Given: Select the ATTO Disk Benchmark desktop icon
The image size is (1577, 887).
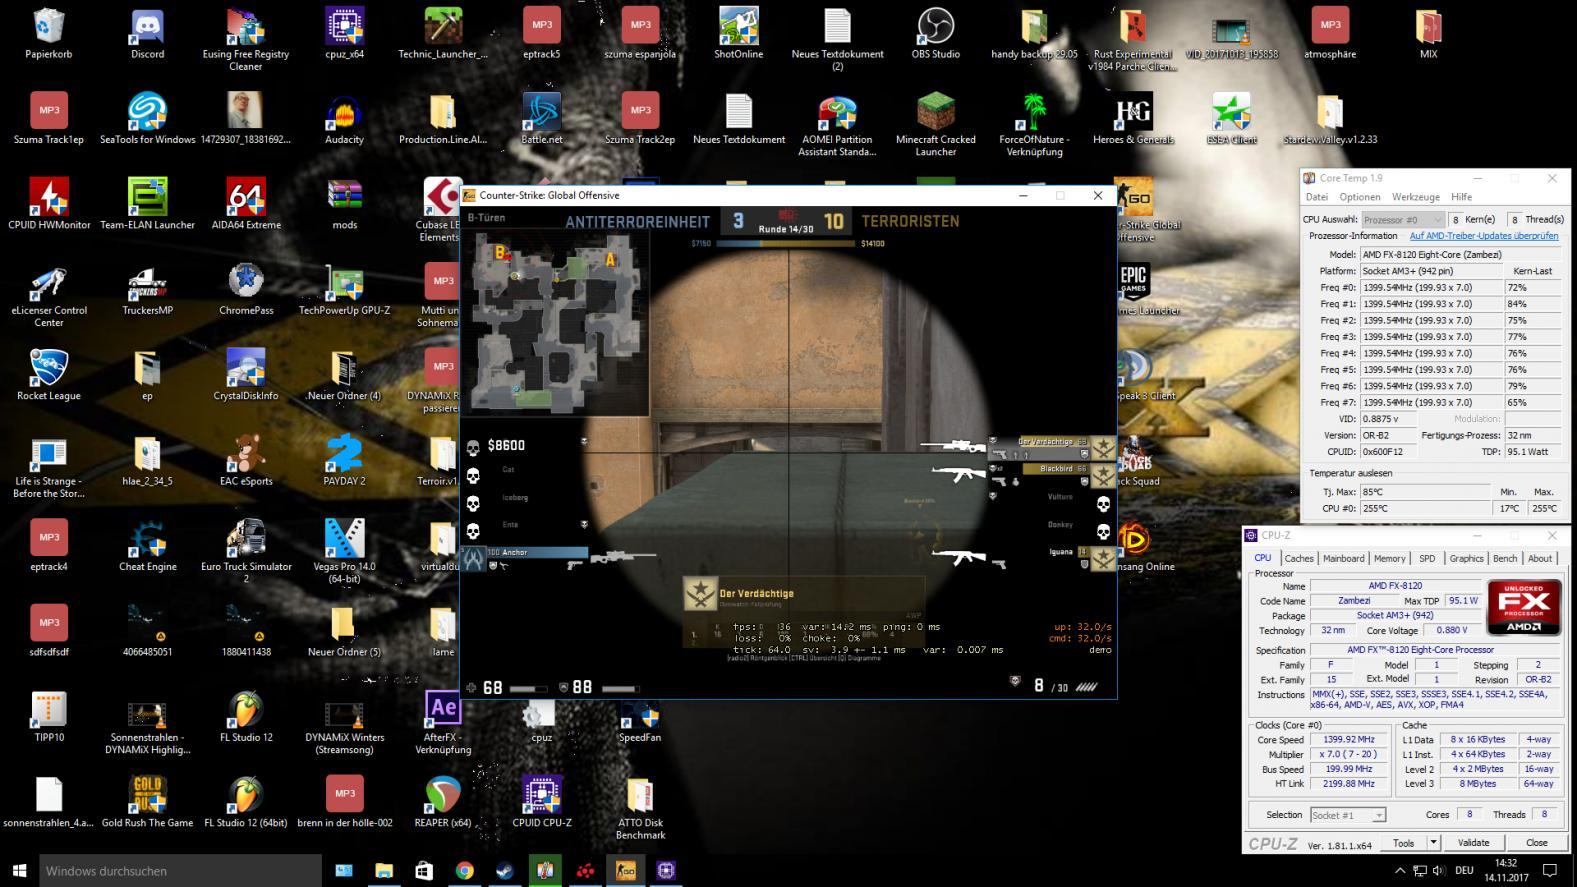Looking at the screenshot, I should point(640,807).
